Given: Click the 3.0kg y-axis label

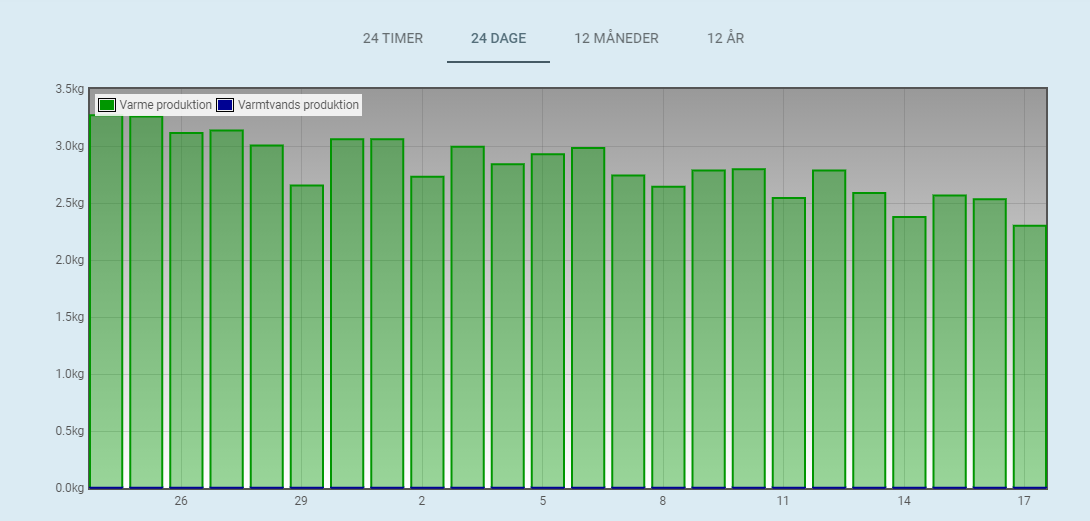Looking at the screenshot, I should 70,146.
